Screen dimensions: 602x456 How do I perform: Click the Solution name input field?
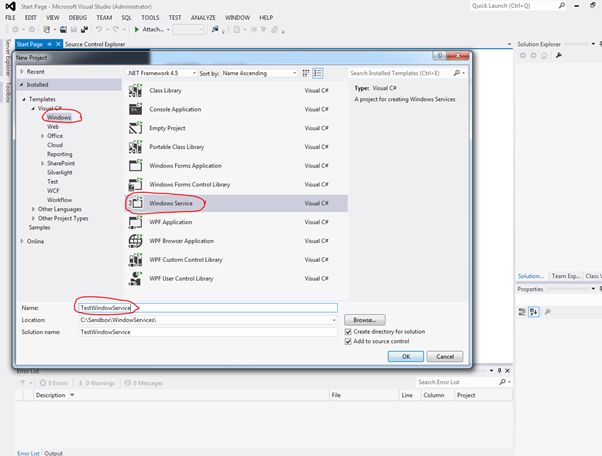click(208, 332)
